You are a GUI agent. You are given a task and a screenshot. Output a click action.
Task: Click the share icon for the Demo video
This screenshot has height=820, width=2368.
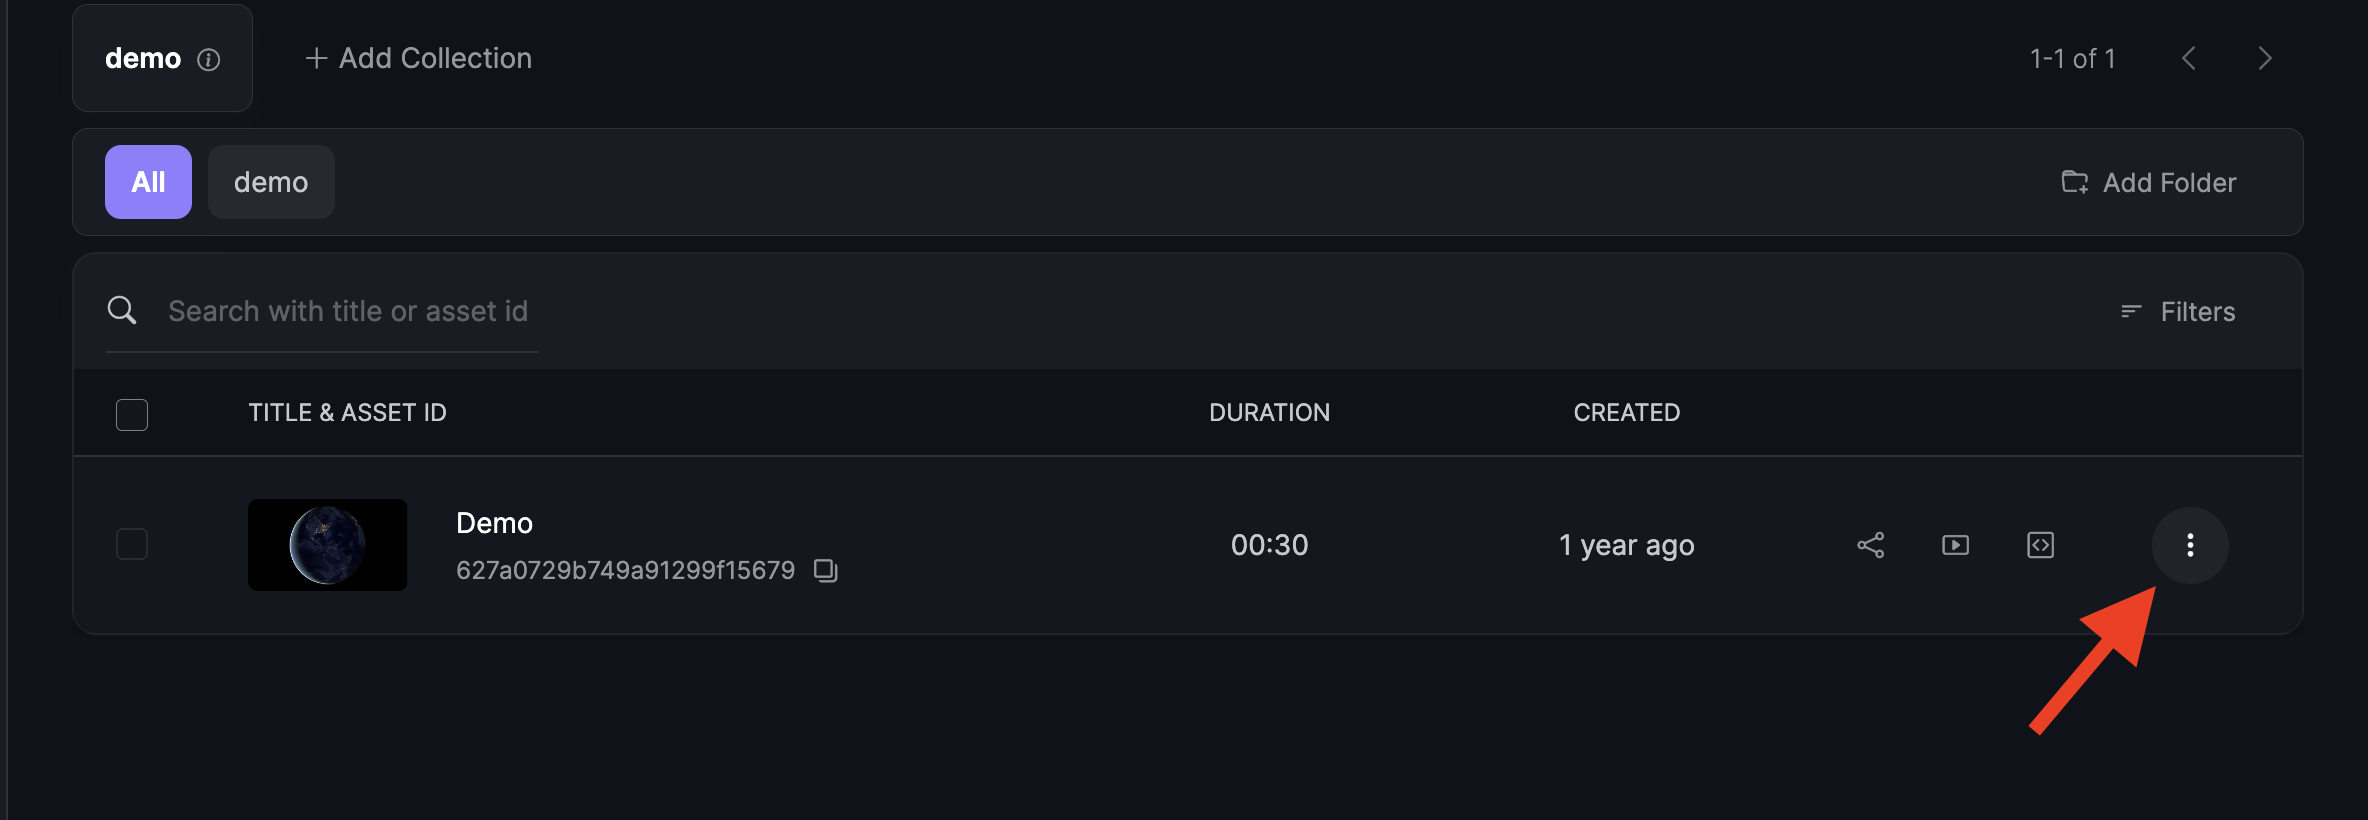[1870, 545]
